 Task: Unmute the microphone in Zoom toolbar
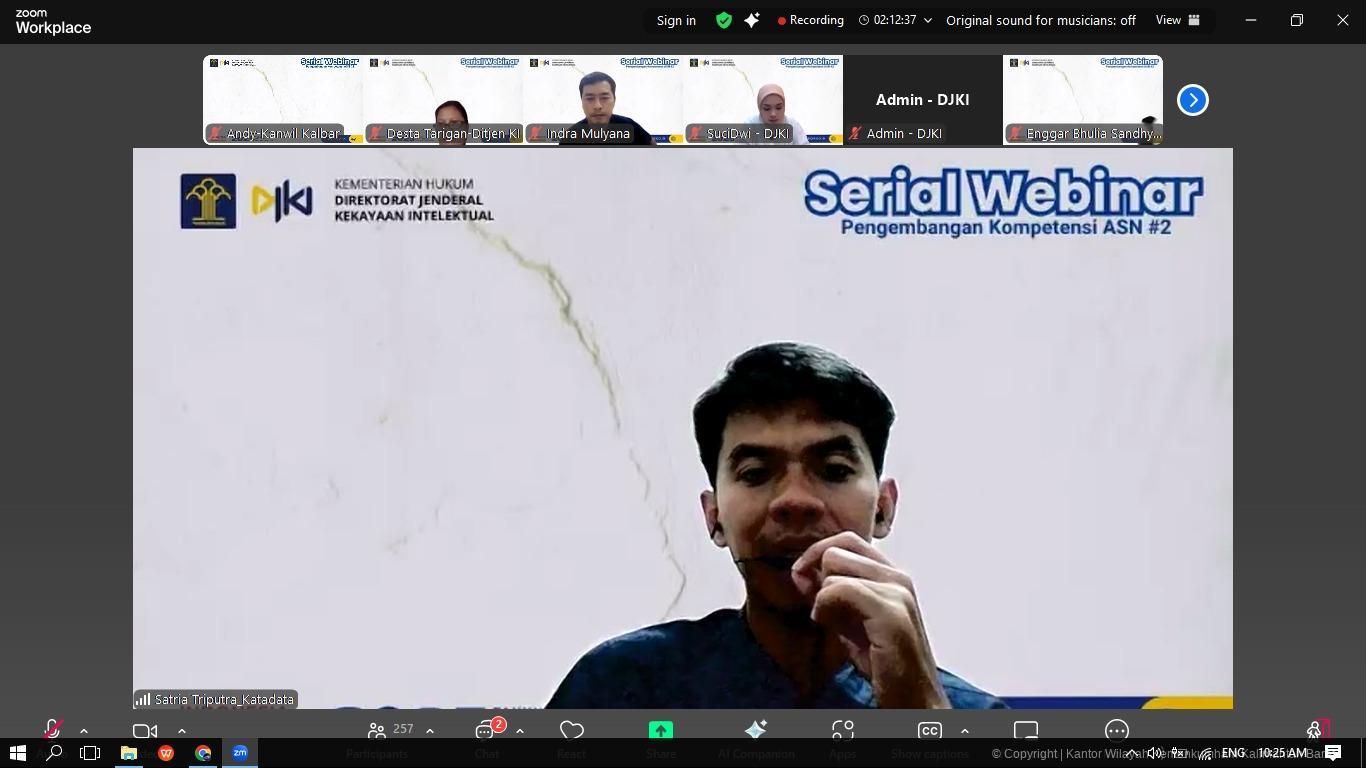tap(52, 730)
